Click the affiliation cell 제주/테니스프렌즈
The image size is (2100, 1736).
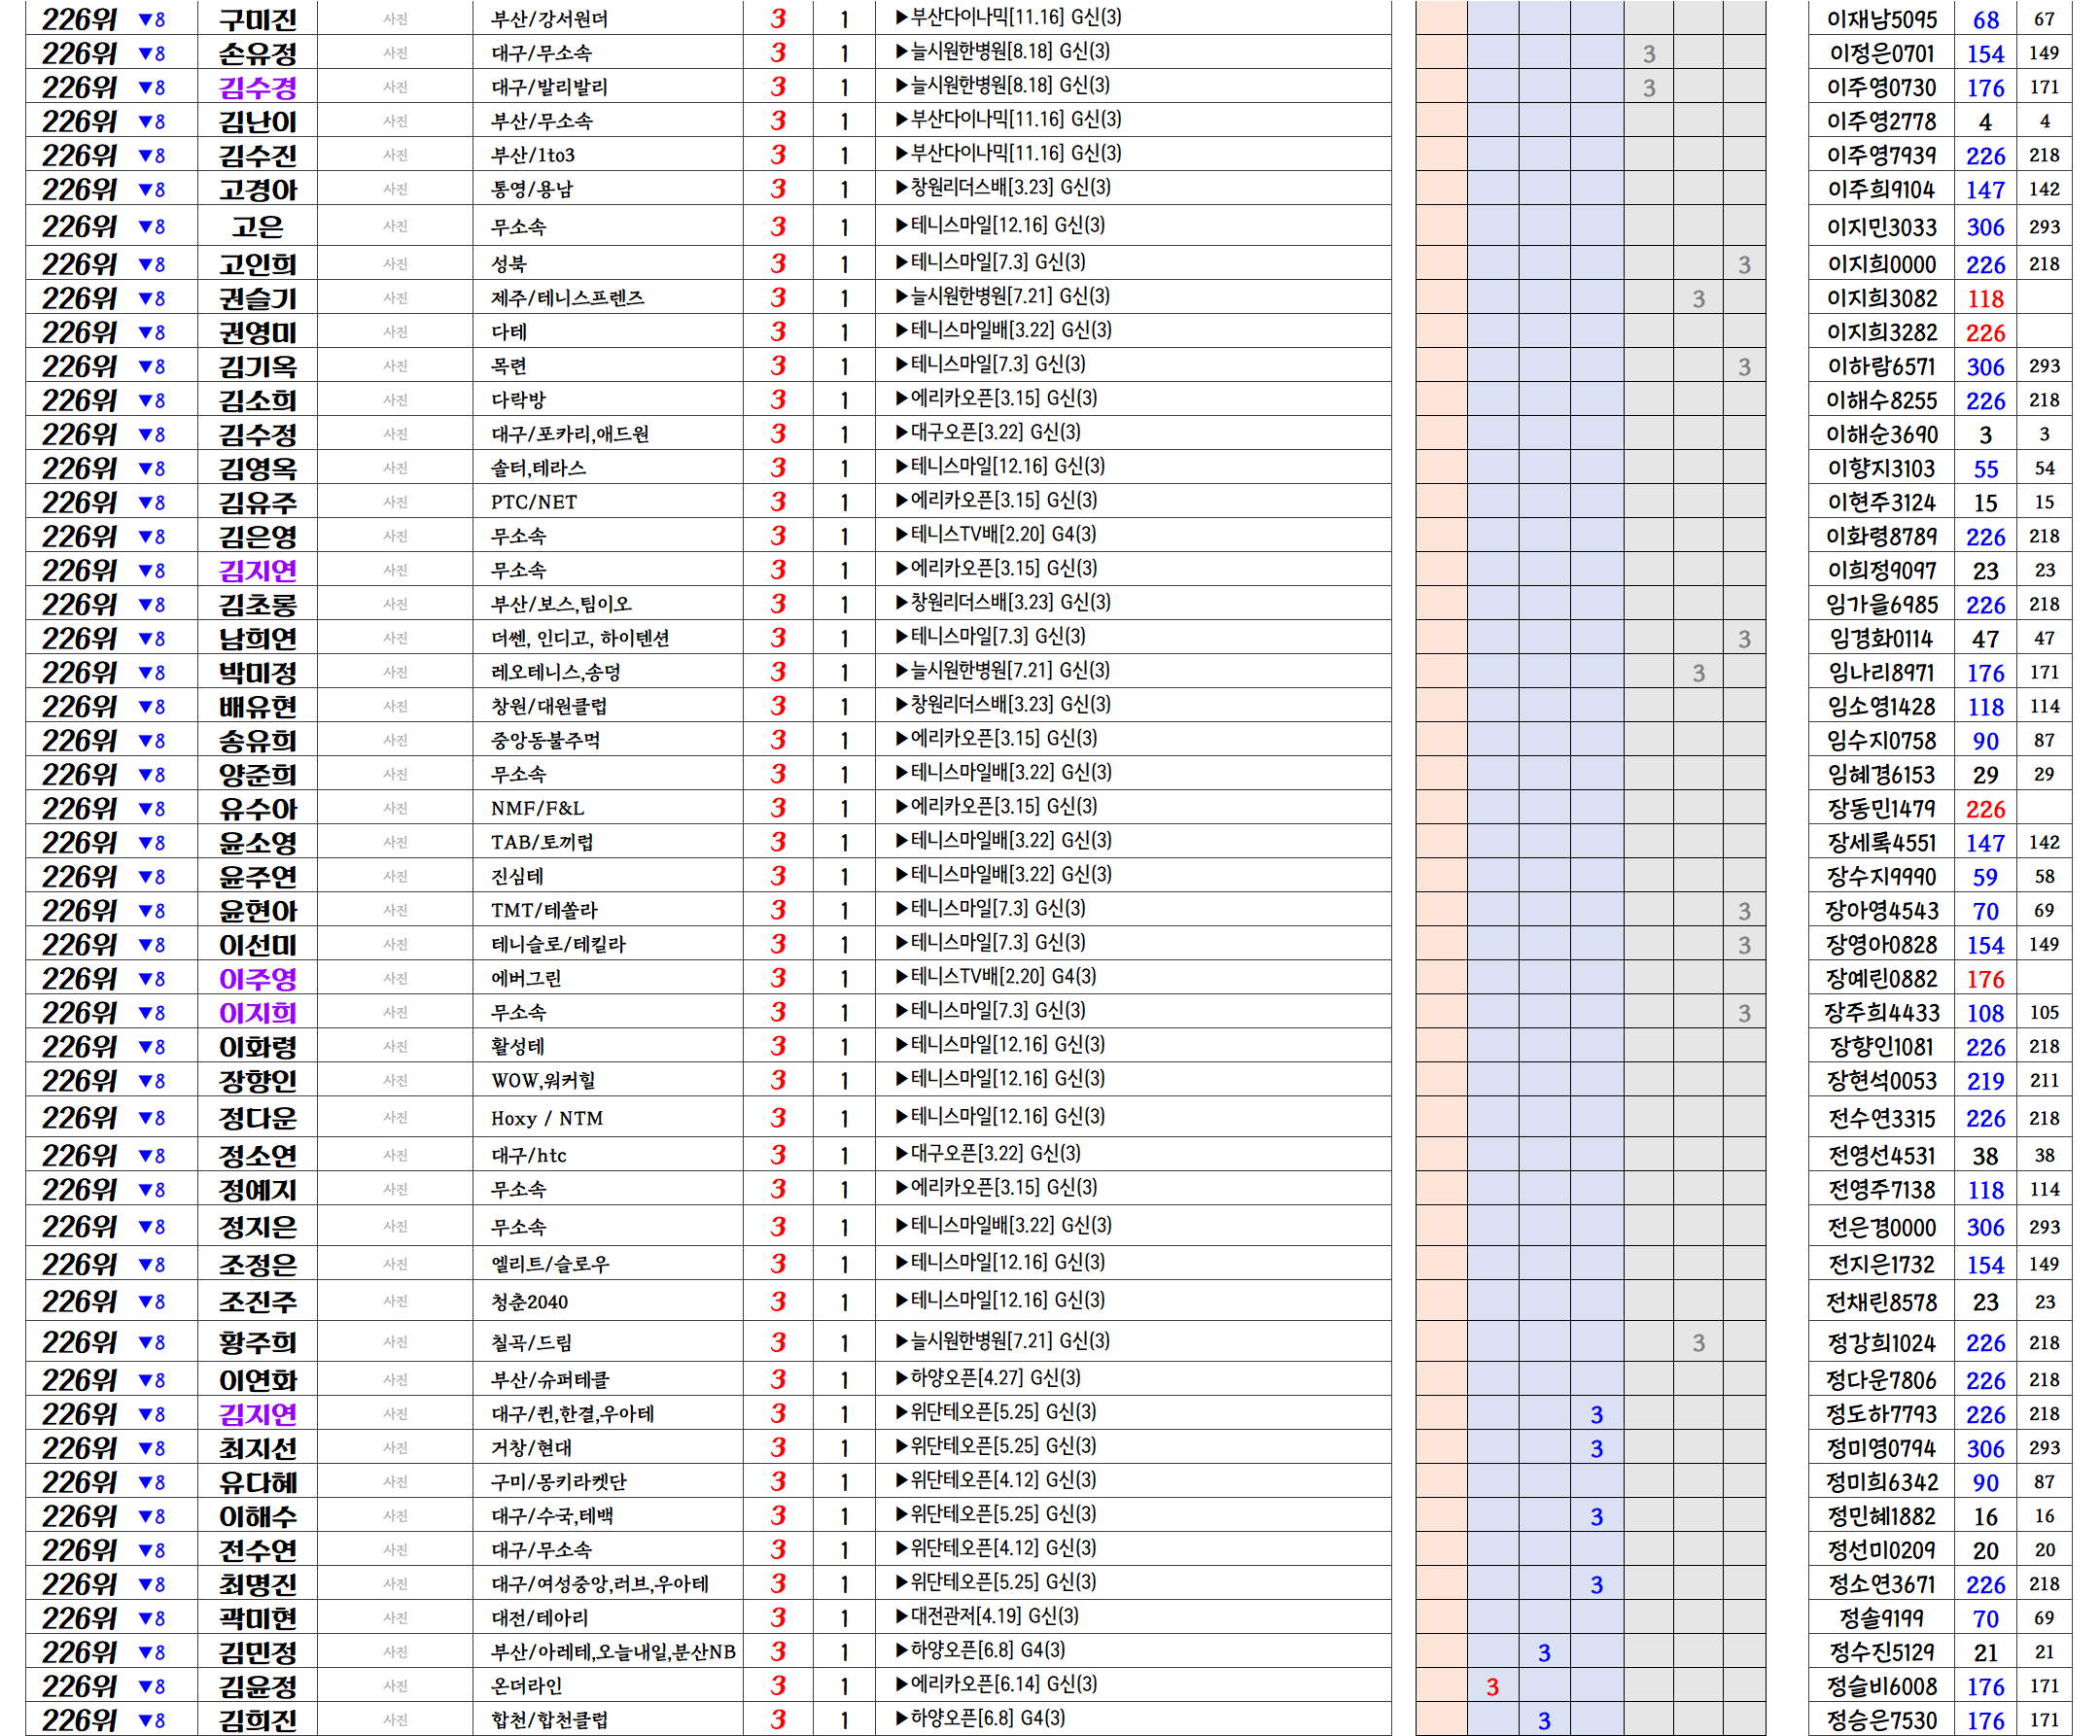[x=567, y=298]
